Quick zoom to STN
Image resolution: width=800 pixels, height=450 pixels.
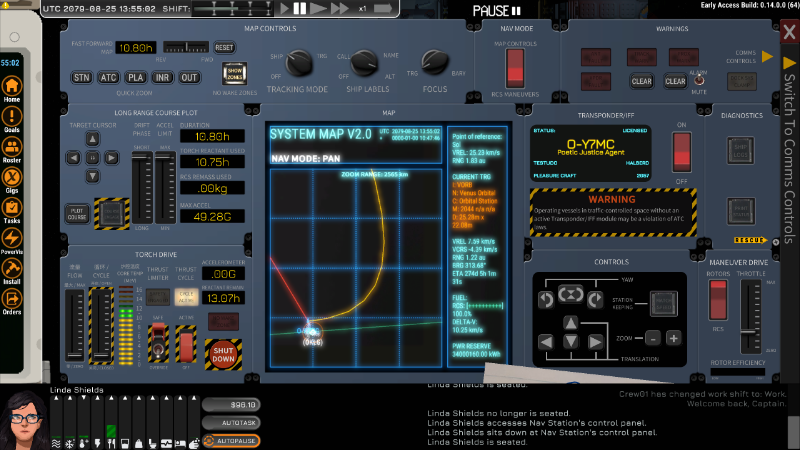pyautogui.click(x=82, y=78)
